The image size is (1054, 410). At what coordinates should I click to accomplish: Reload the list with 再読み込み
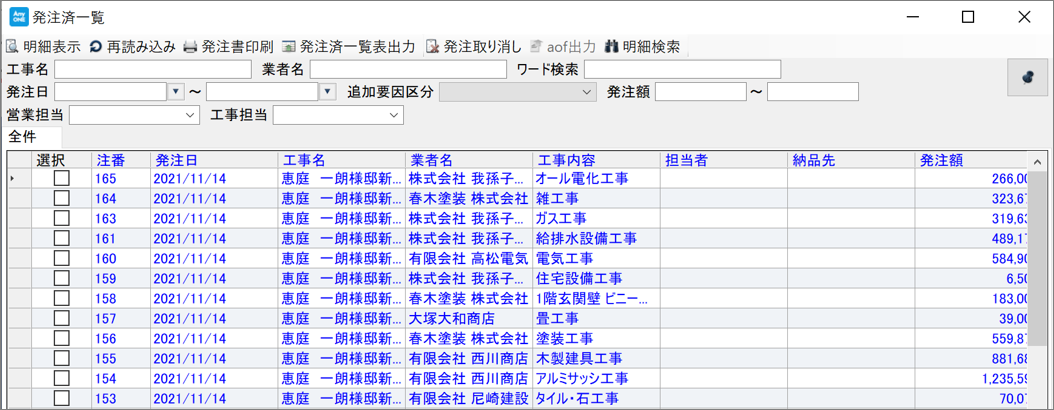tap(132, 47)
